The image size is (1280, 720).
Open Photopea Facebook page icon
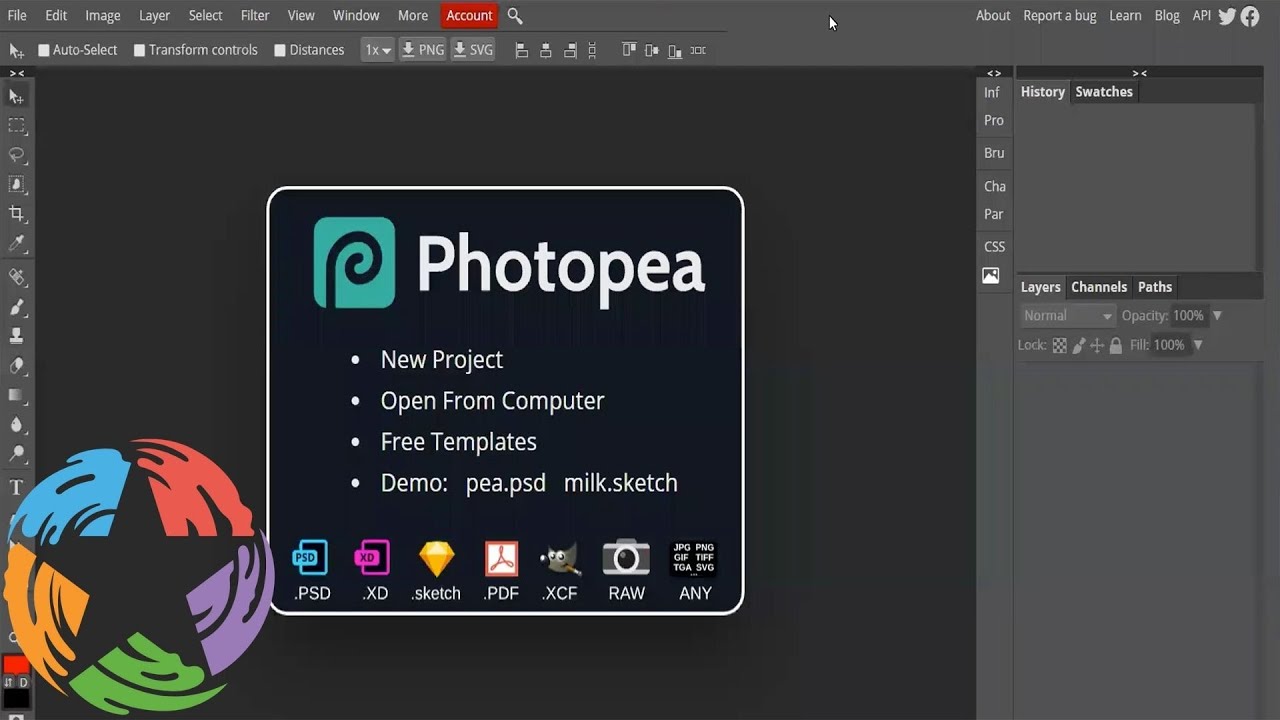pos(1250,16)
